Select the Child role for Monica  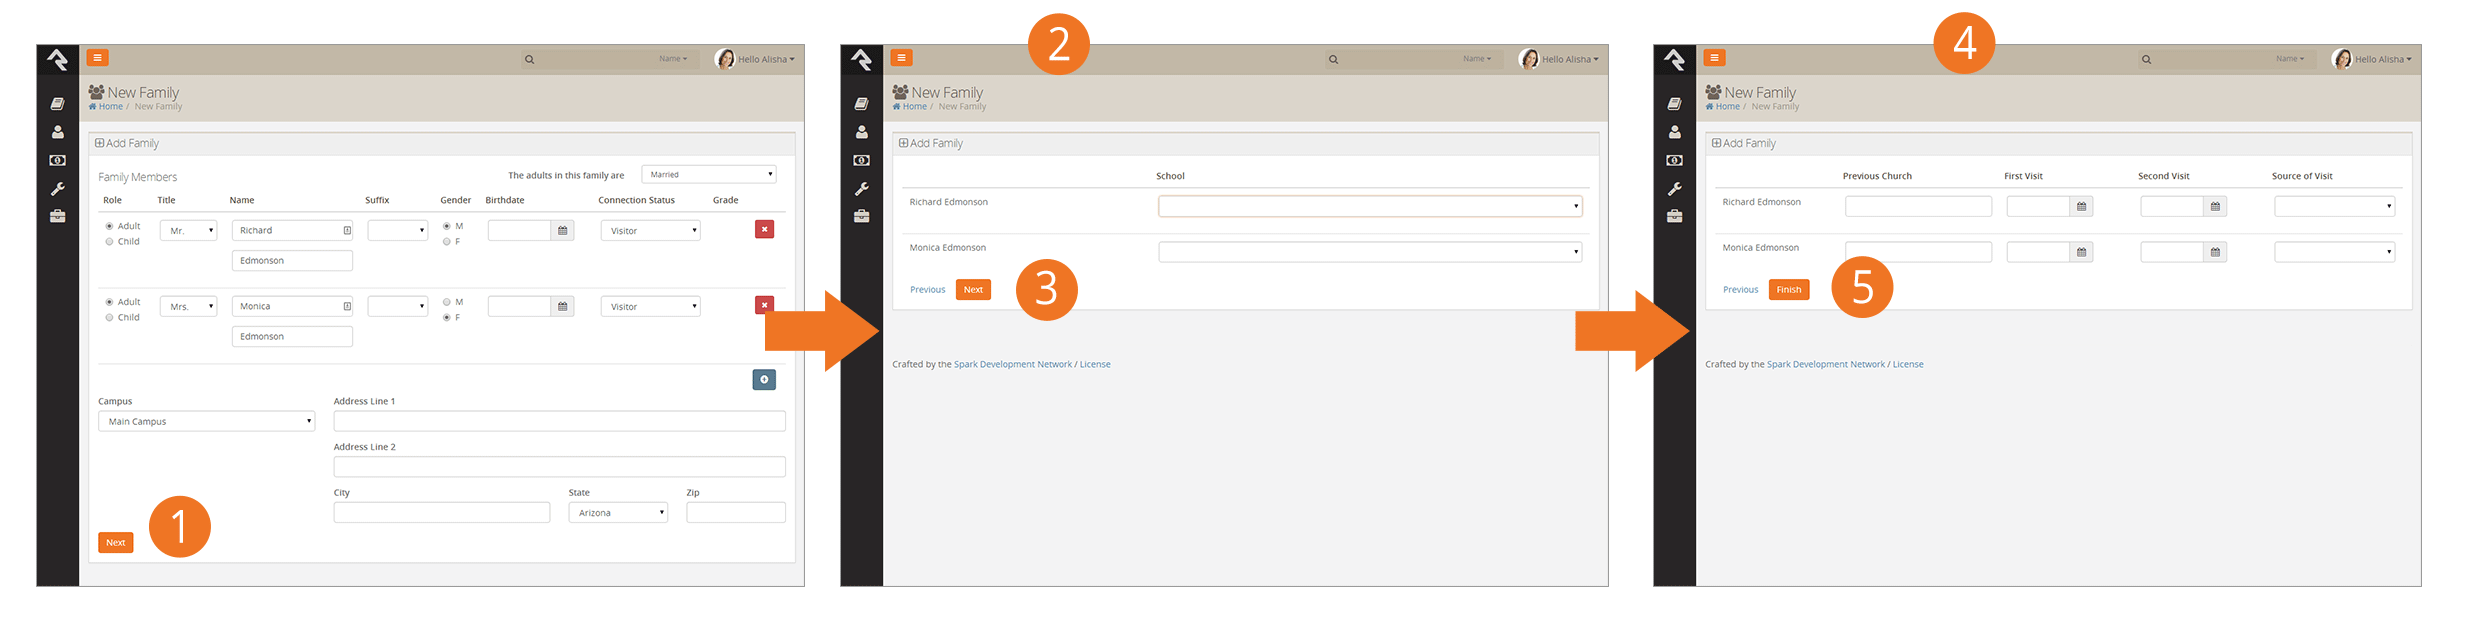[110, 318]
